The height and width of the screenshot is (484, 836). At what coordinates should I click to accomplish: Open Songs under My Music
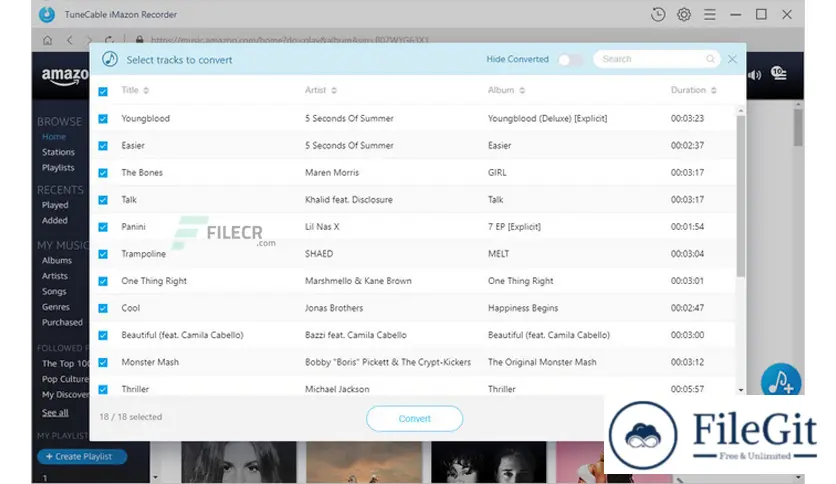click(x=54, y=291)
